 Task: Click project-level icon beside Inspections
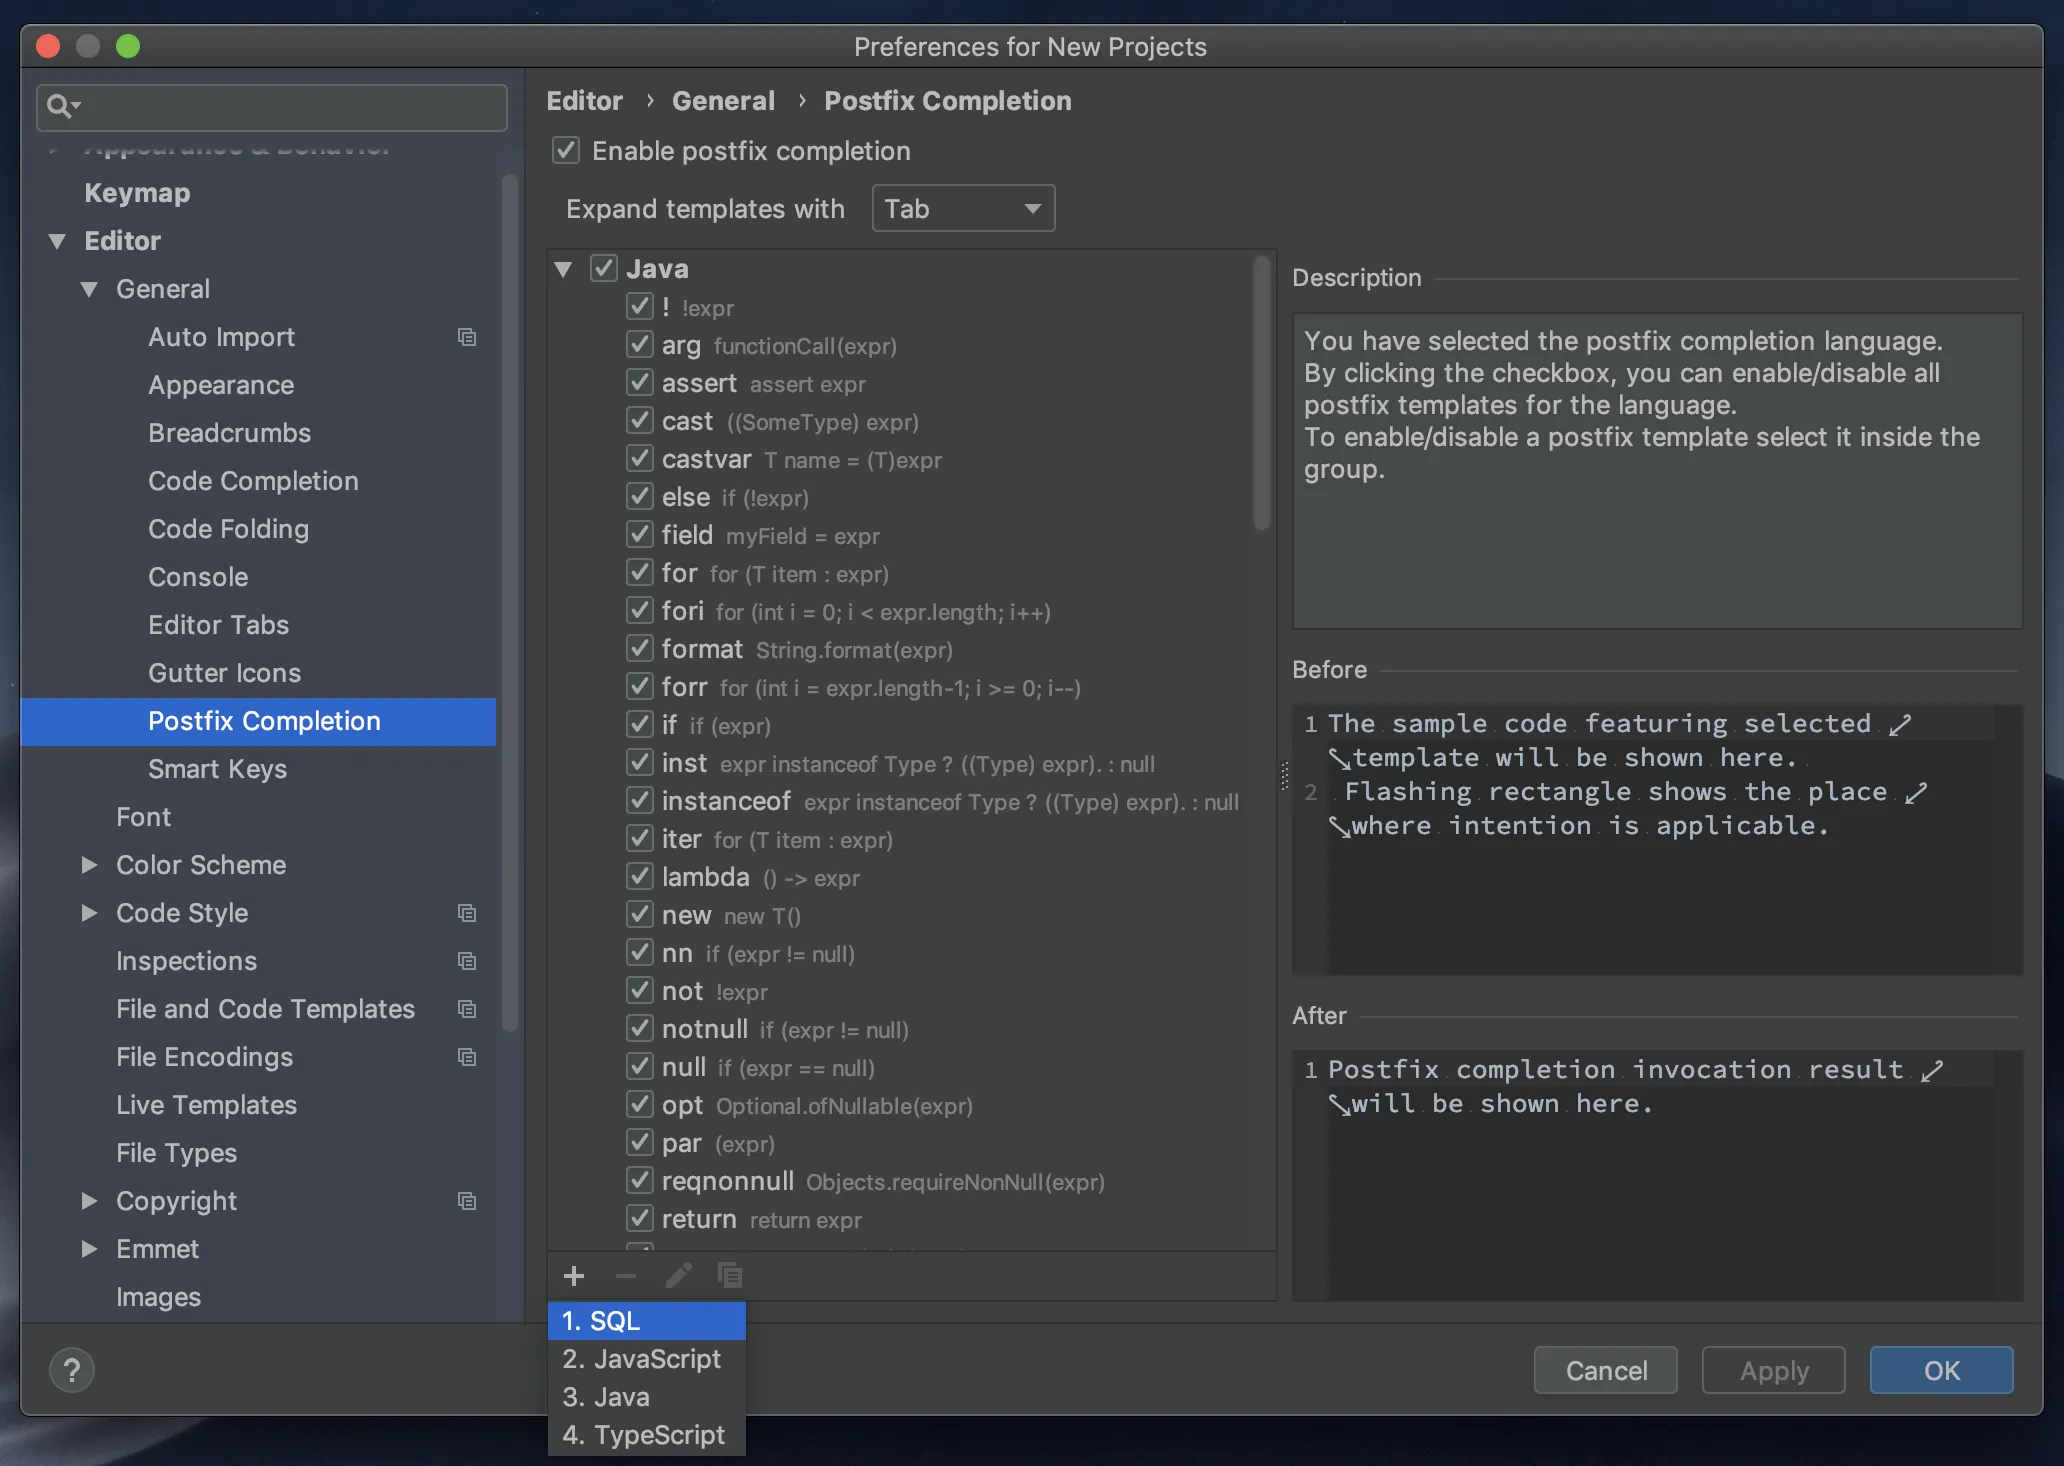point(467,961)
